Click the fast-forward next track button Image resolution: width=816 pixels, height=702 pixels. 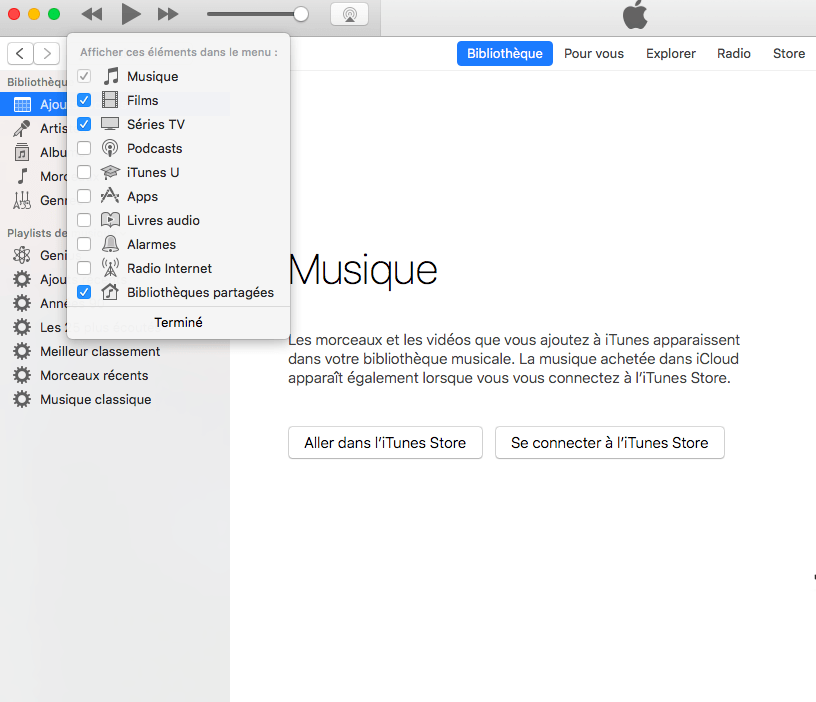coord(168,14)
